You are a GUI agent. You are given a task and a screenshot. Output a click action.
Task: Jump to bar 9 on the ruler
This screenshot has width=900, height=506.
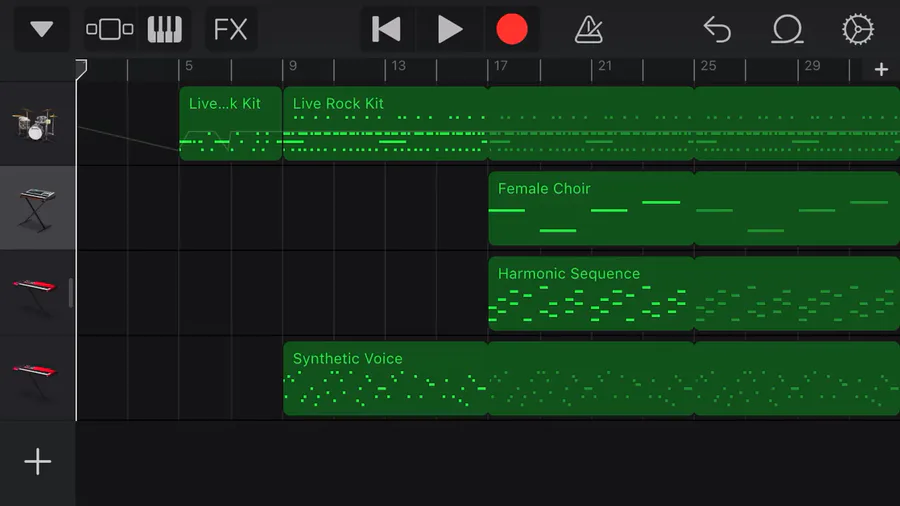click(292, 66)
